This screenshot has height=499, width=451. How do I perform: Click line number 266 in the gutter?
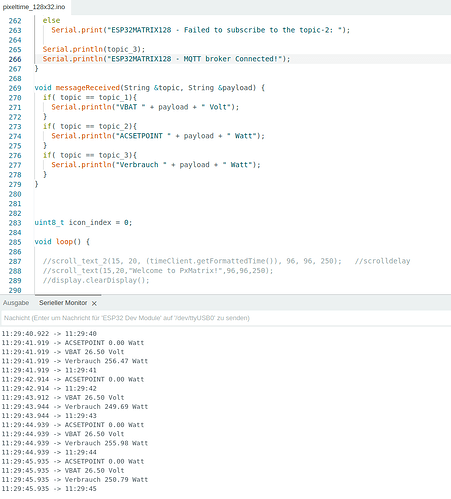(15, 59)
